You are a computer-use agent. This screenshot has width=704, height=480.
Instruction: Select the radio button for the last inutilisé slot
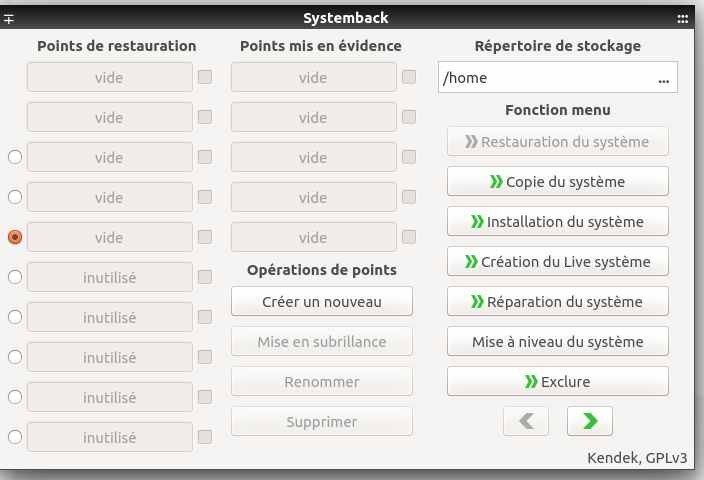[15, 437]
